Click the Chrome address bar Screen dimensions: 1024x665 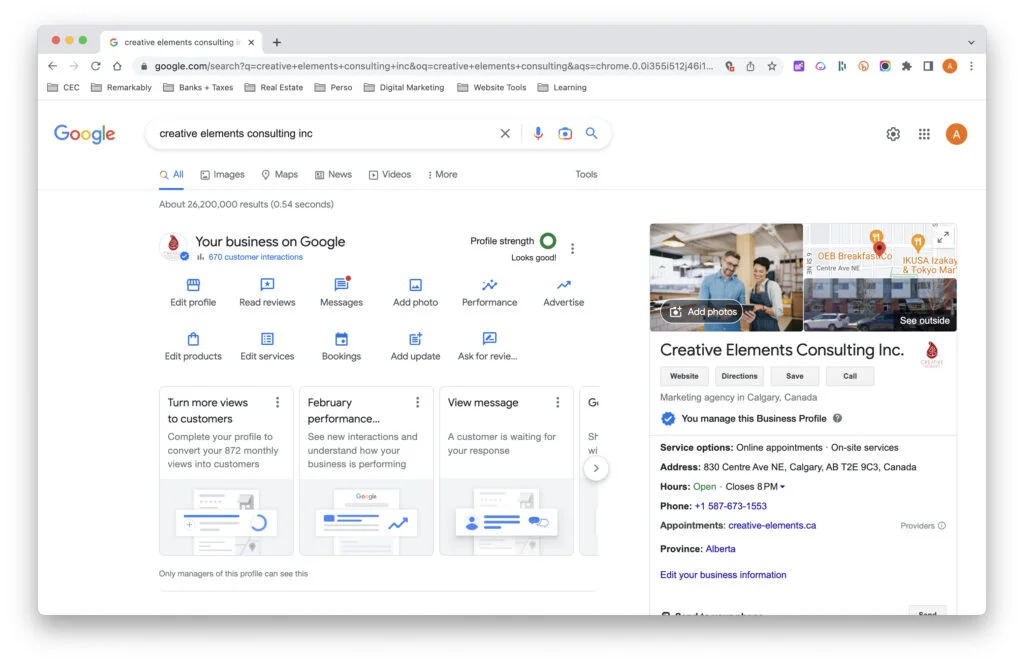pos(434,66)
